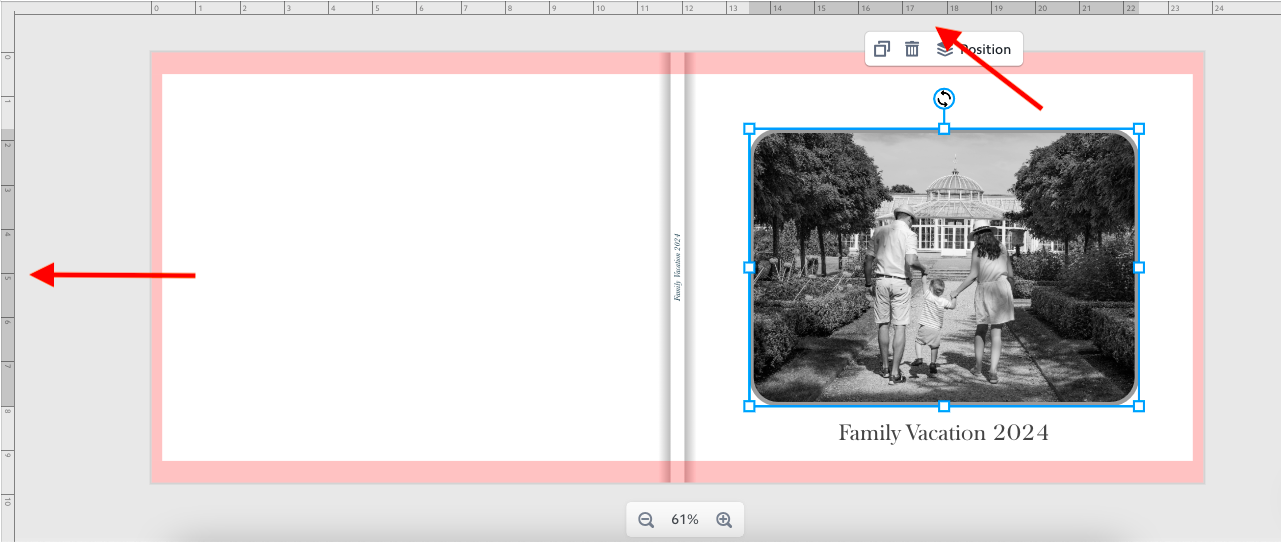
Task: Click the top-right resize handle of photo
Action: tap(1138, 129)
